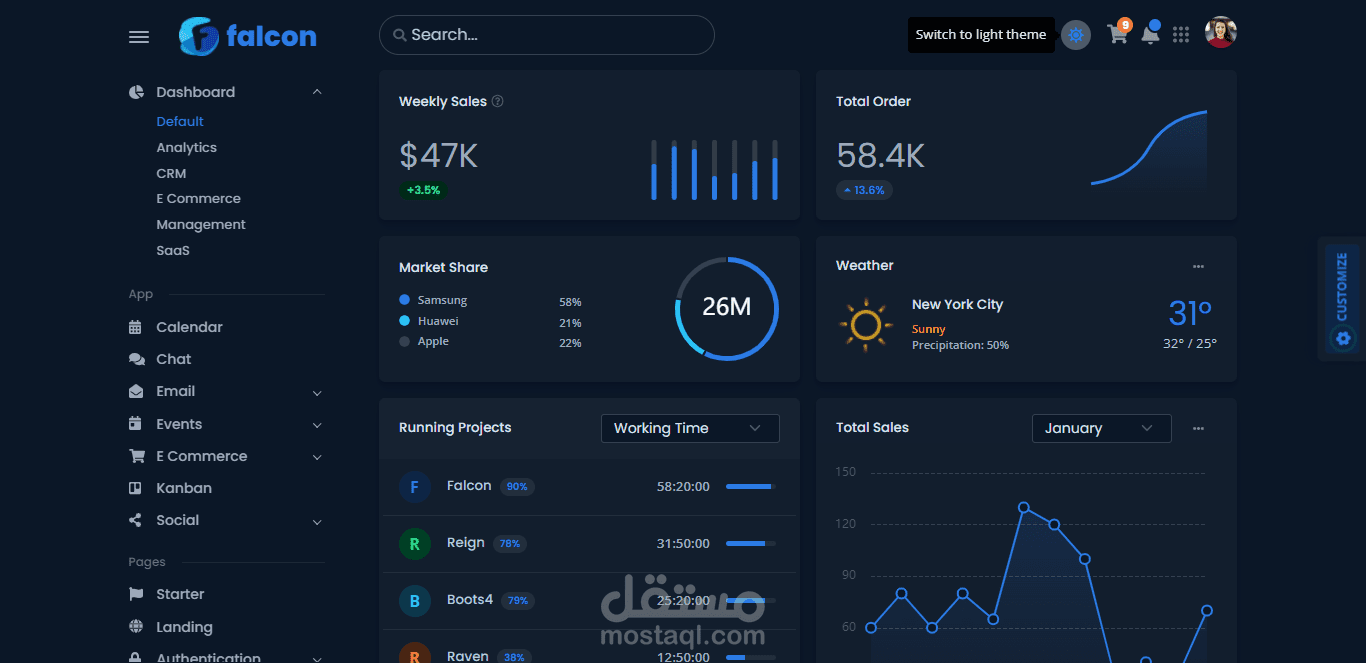The width and height of the screenshot is (1366, 663).
Task: Click the Falcon 90% badge
Action: coord(517,487)
